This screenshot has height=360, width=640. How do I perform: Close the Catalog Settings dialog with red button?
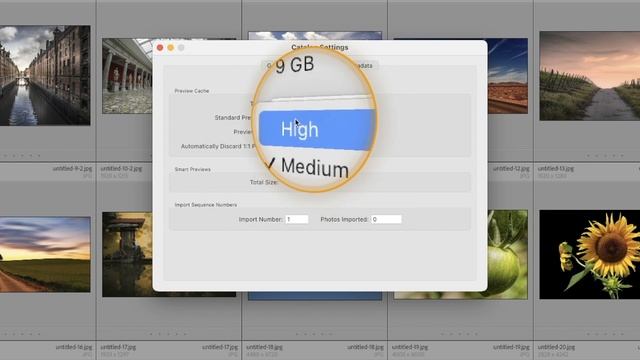(160, 48)
